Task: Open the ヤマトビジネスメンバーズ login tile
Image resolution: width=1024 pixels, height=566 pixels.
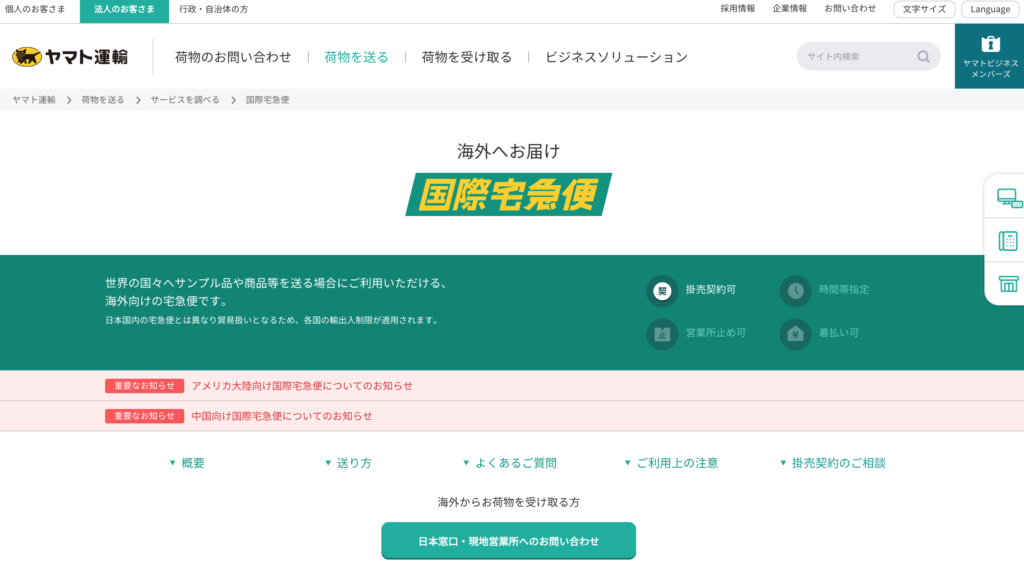Action: coord(989,56)
